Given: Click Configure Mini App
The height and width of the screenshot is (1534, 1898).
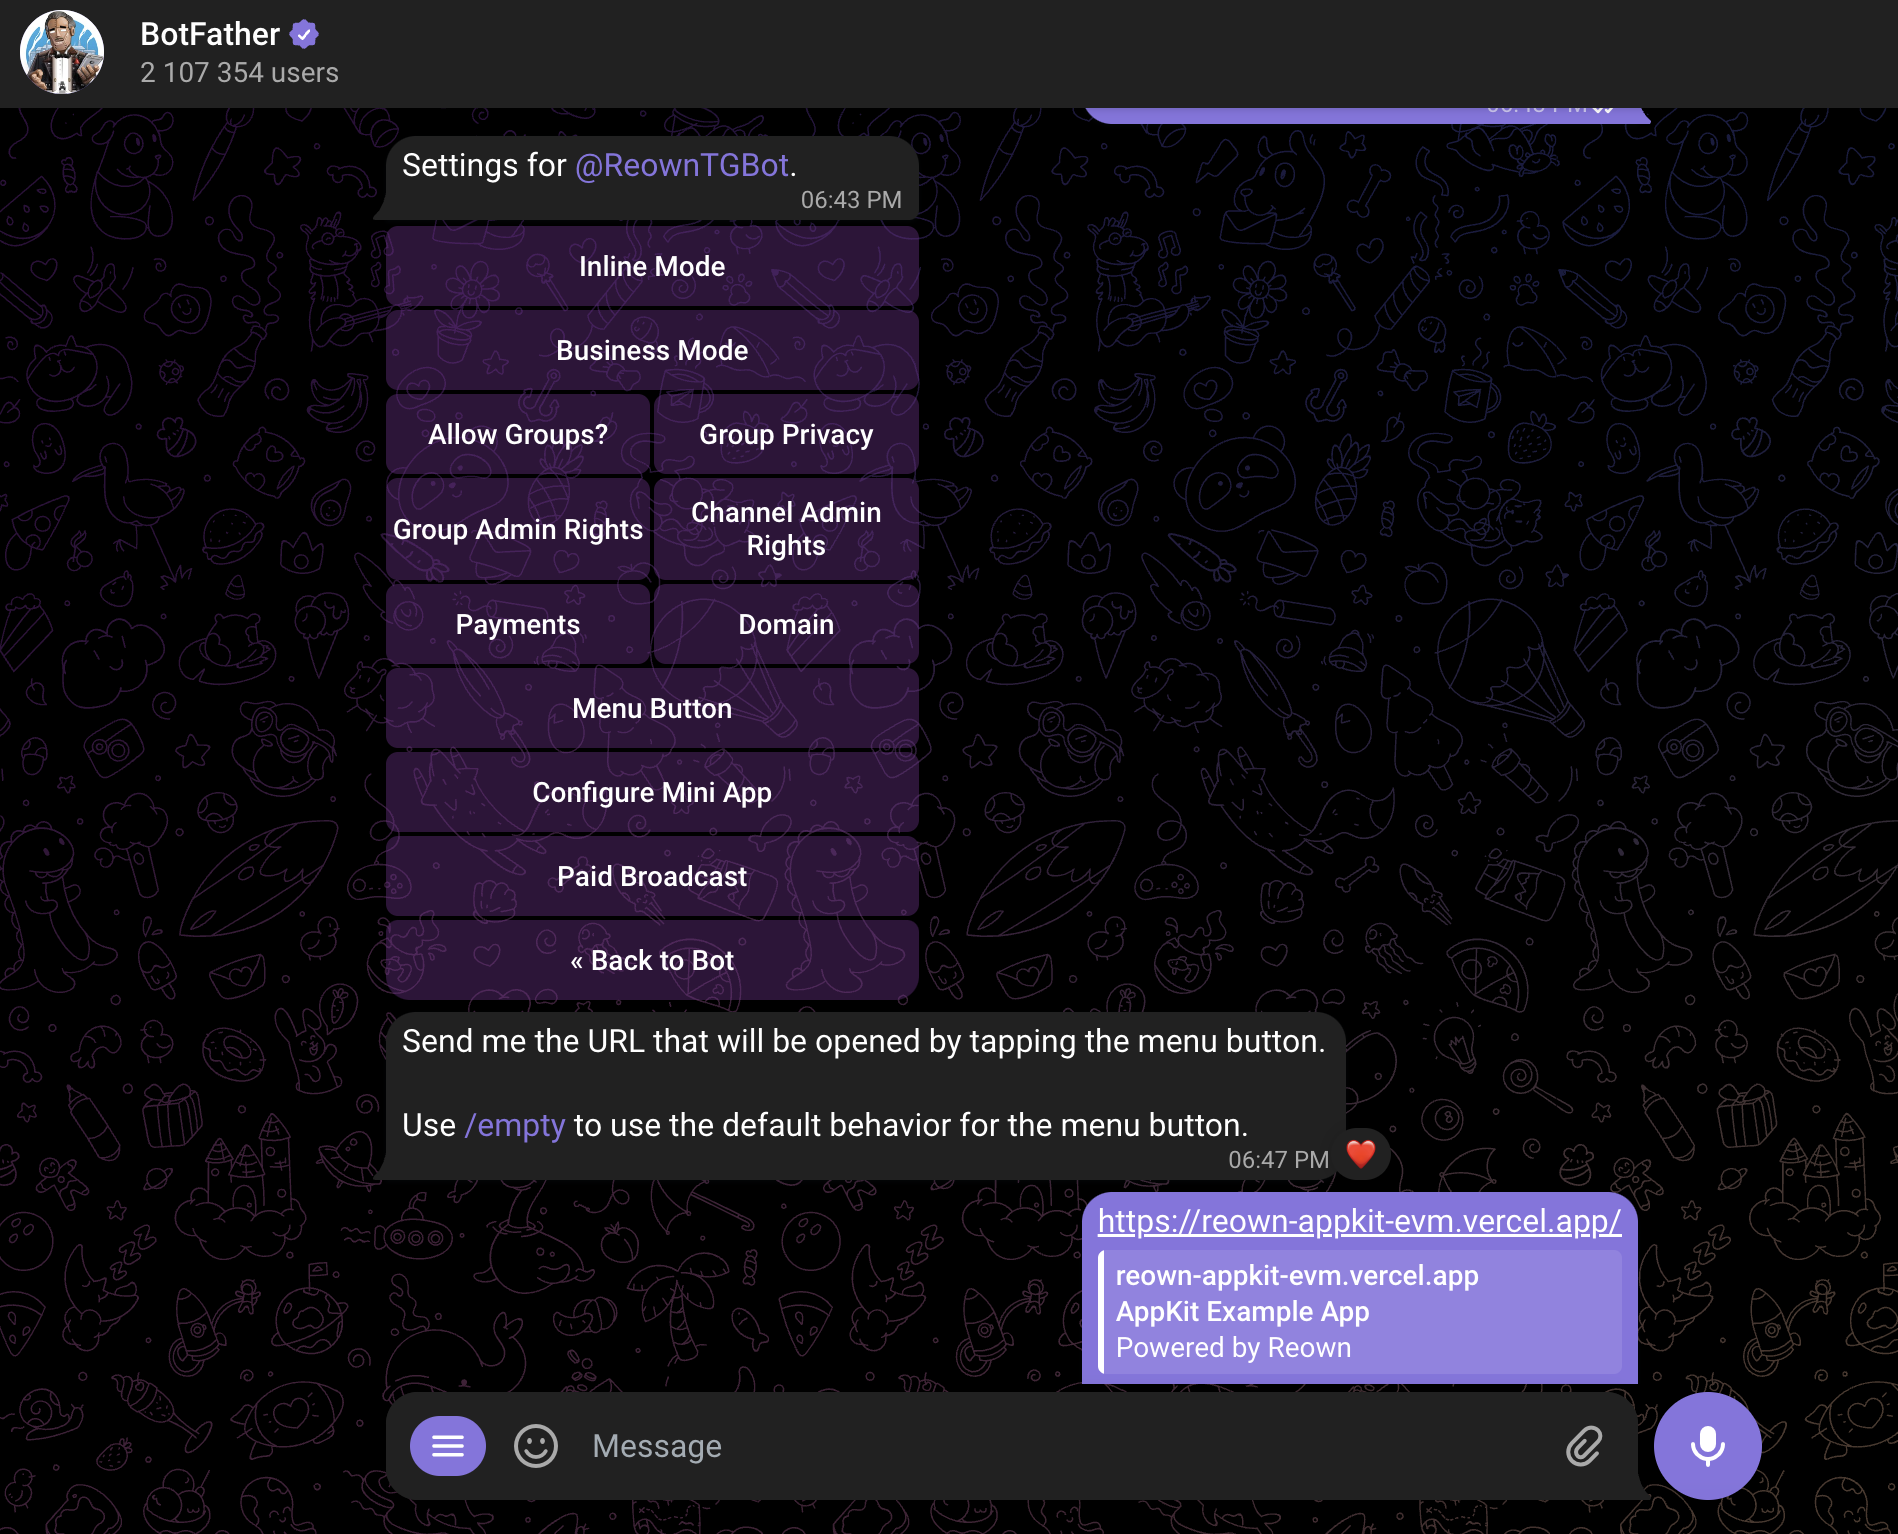Looking at the screenshot, I should [652, 792].
